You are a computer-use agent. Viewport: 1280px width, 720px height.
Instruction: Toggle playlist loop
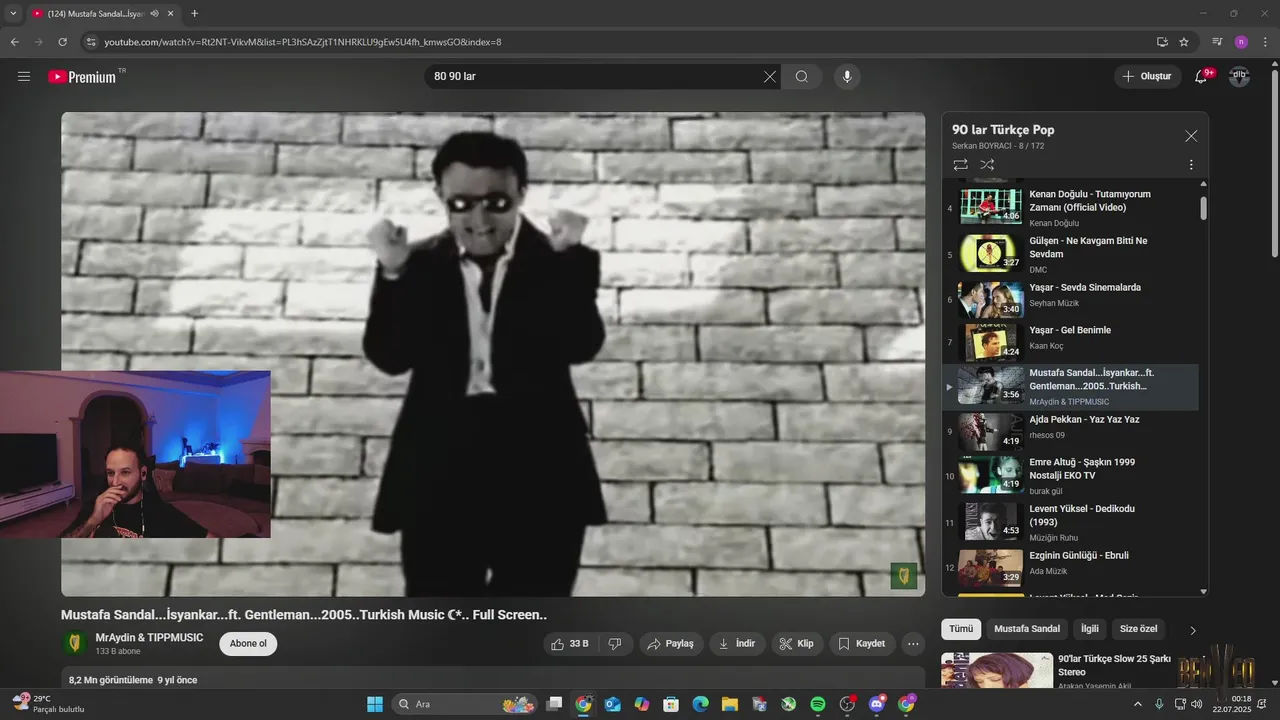960,164
